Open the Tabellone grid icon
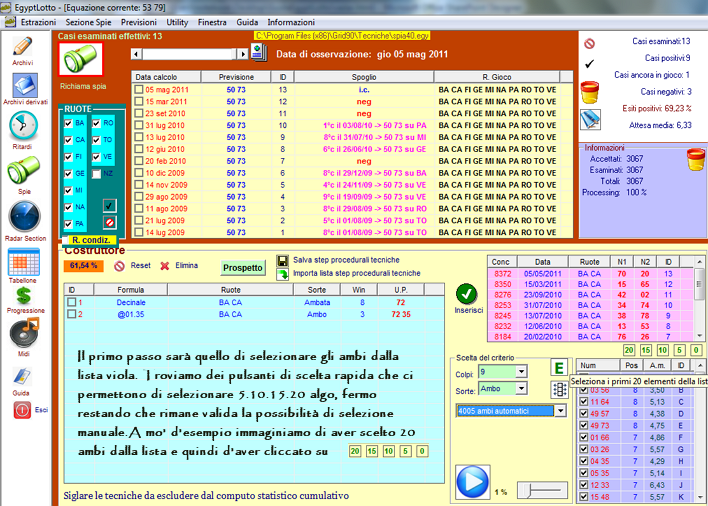 [23, 262]
